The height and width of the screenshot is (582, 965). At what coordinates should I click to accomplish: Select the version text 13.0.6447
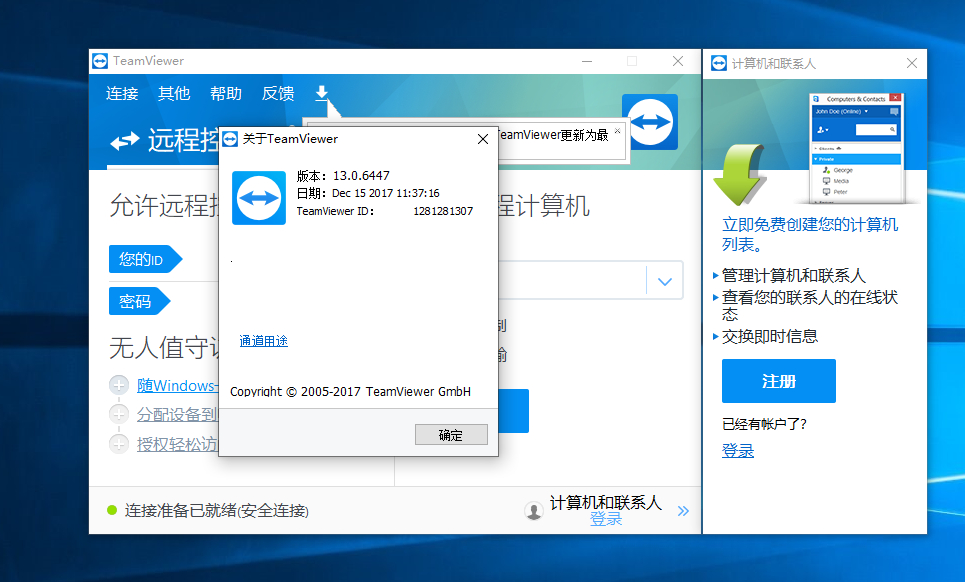361,176
